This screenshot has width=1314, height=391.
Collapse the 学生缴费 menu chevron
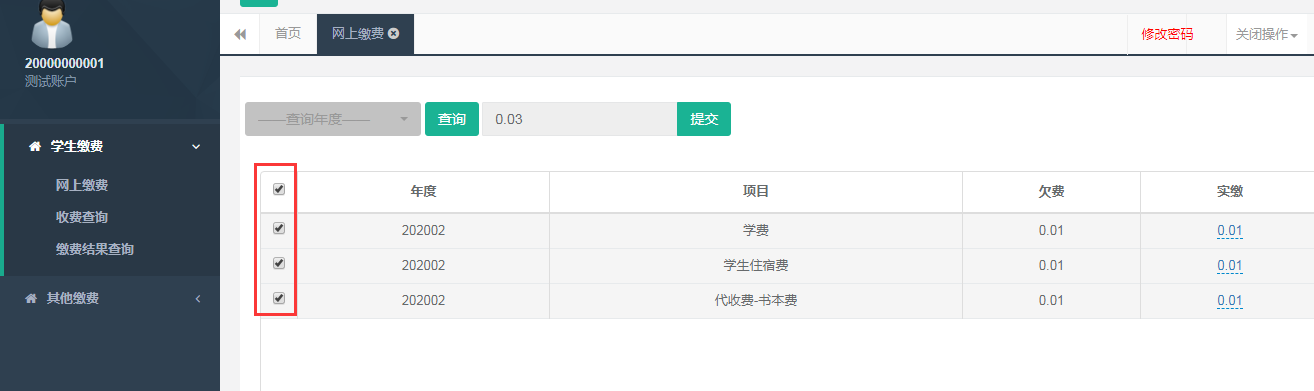(196, 147)
